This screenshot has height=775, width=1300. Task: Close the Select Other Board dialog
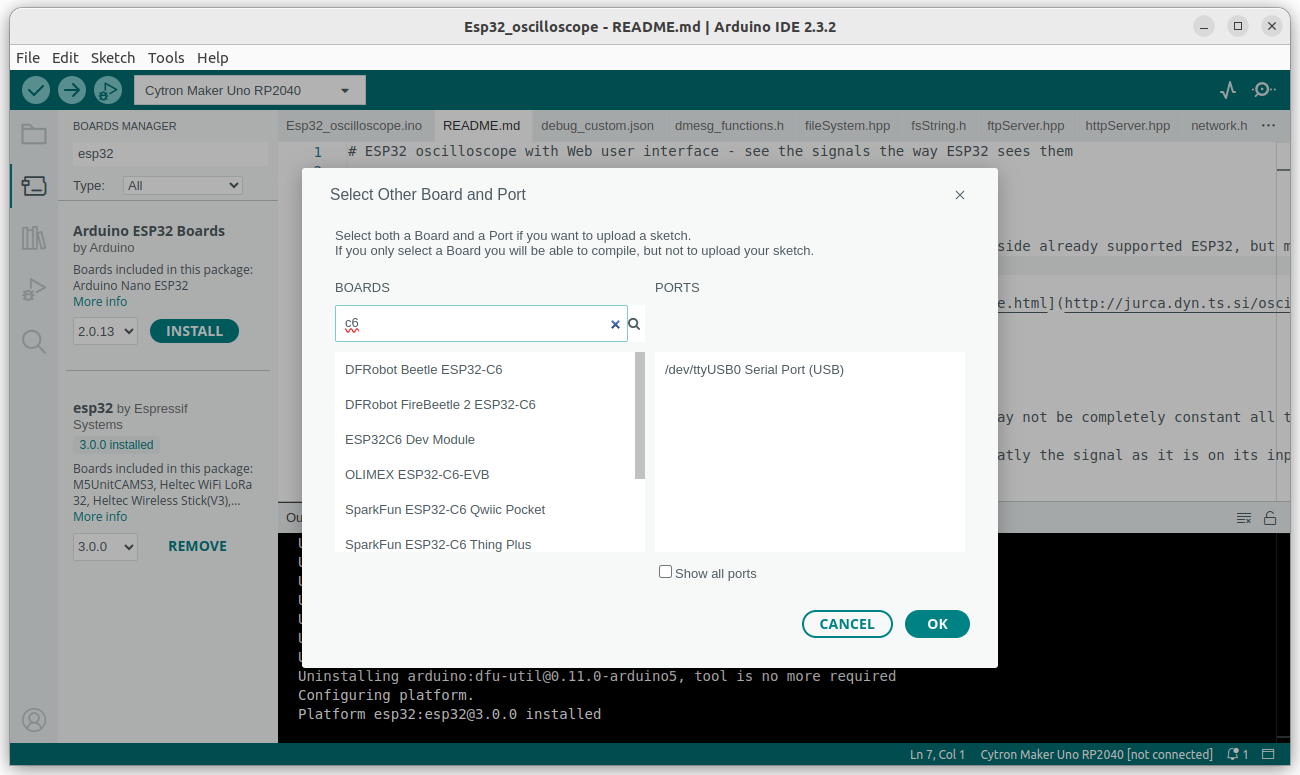[960, 195]
